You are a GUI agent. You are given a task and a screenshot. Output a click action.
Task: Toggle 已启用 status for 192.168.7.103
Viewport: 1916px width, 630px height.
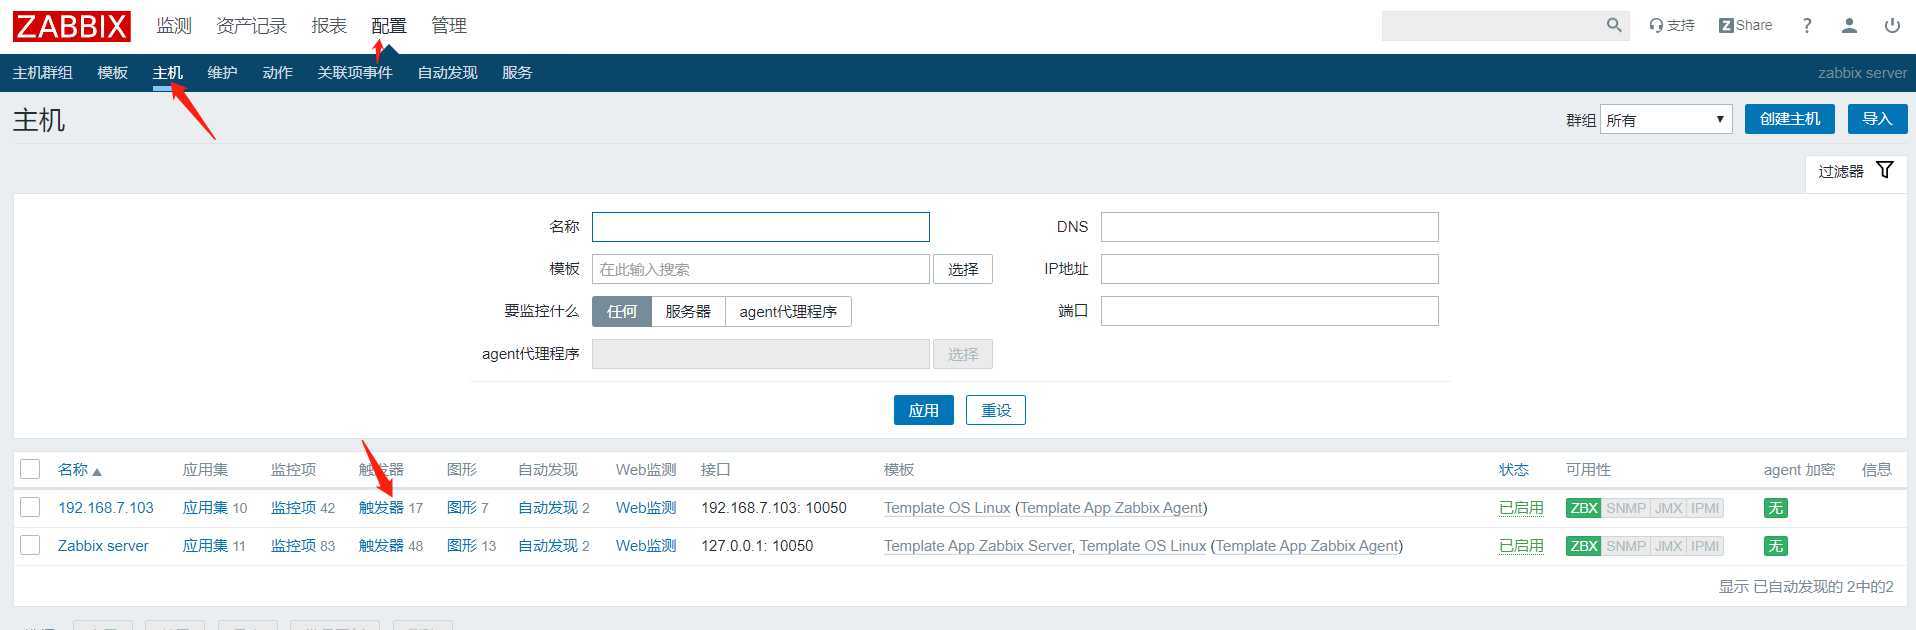1521,507
